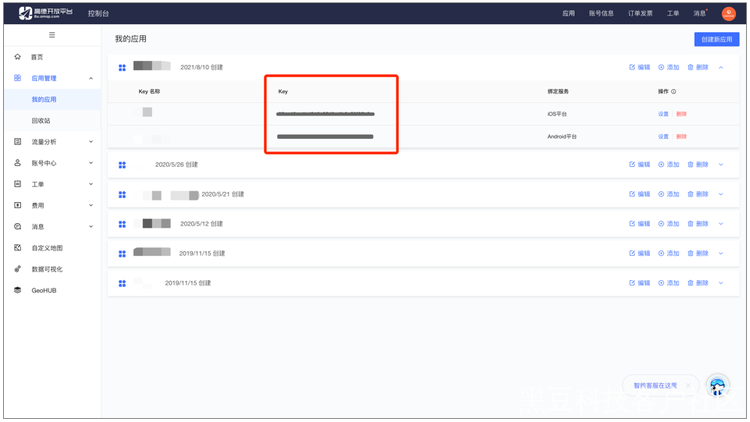Image resolution: width=750 pixels, height=422 pixels.
Task: Click the Key 名称 column header
Action: (149, 91)
